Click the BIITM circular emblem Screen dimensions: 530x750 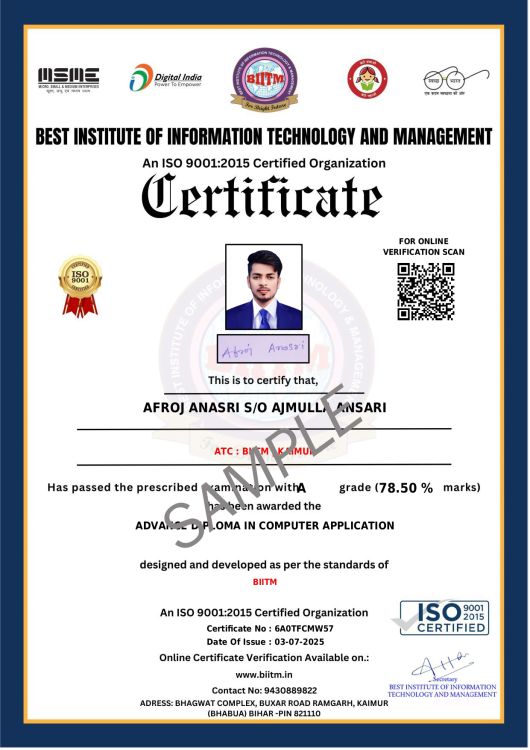(x=265, y=79)
